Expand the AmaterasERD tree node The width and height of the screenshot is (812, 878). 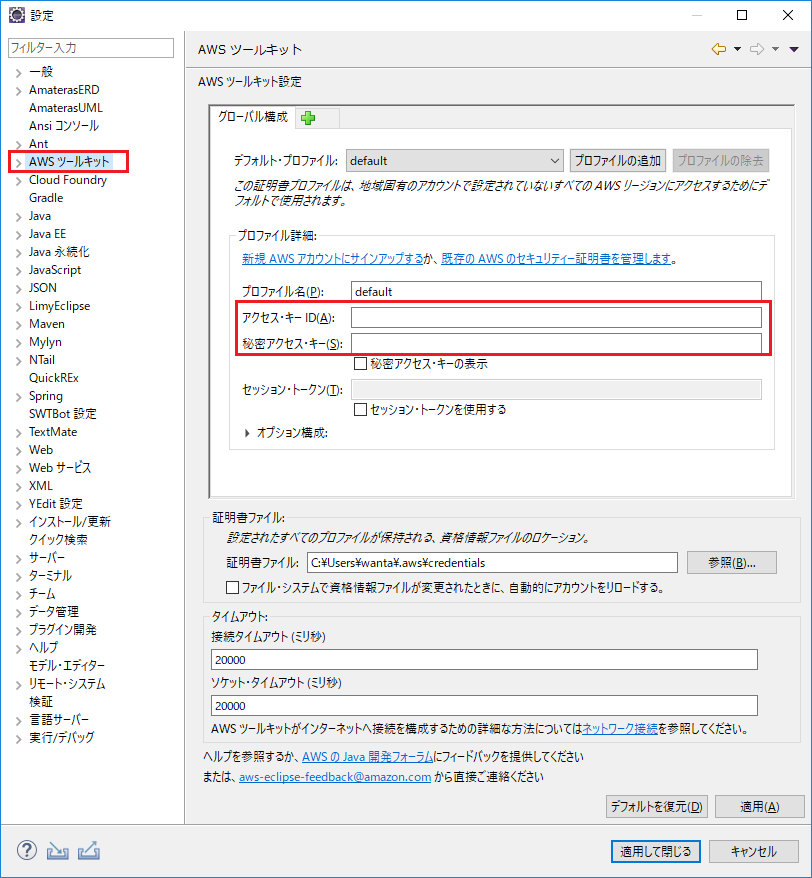(x=18, y=91)
